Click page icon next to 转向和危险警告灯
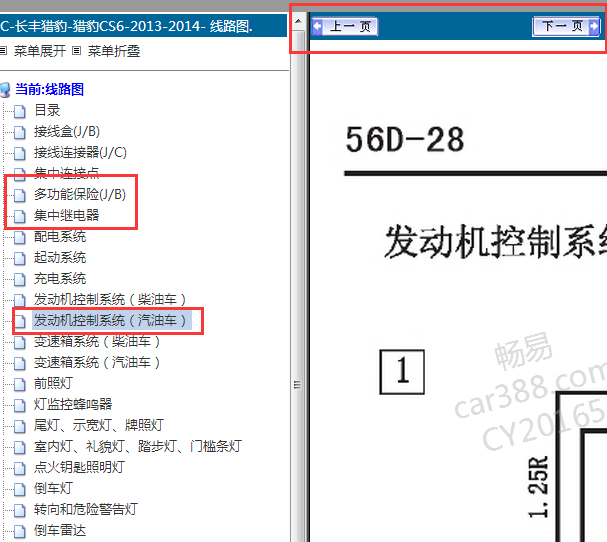 (20, 510)
